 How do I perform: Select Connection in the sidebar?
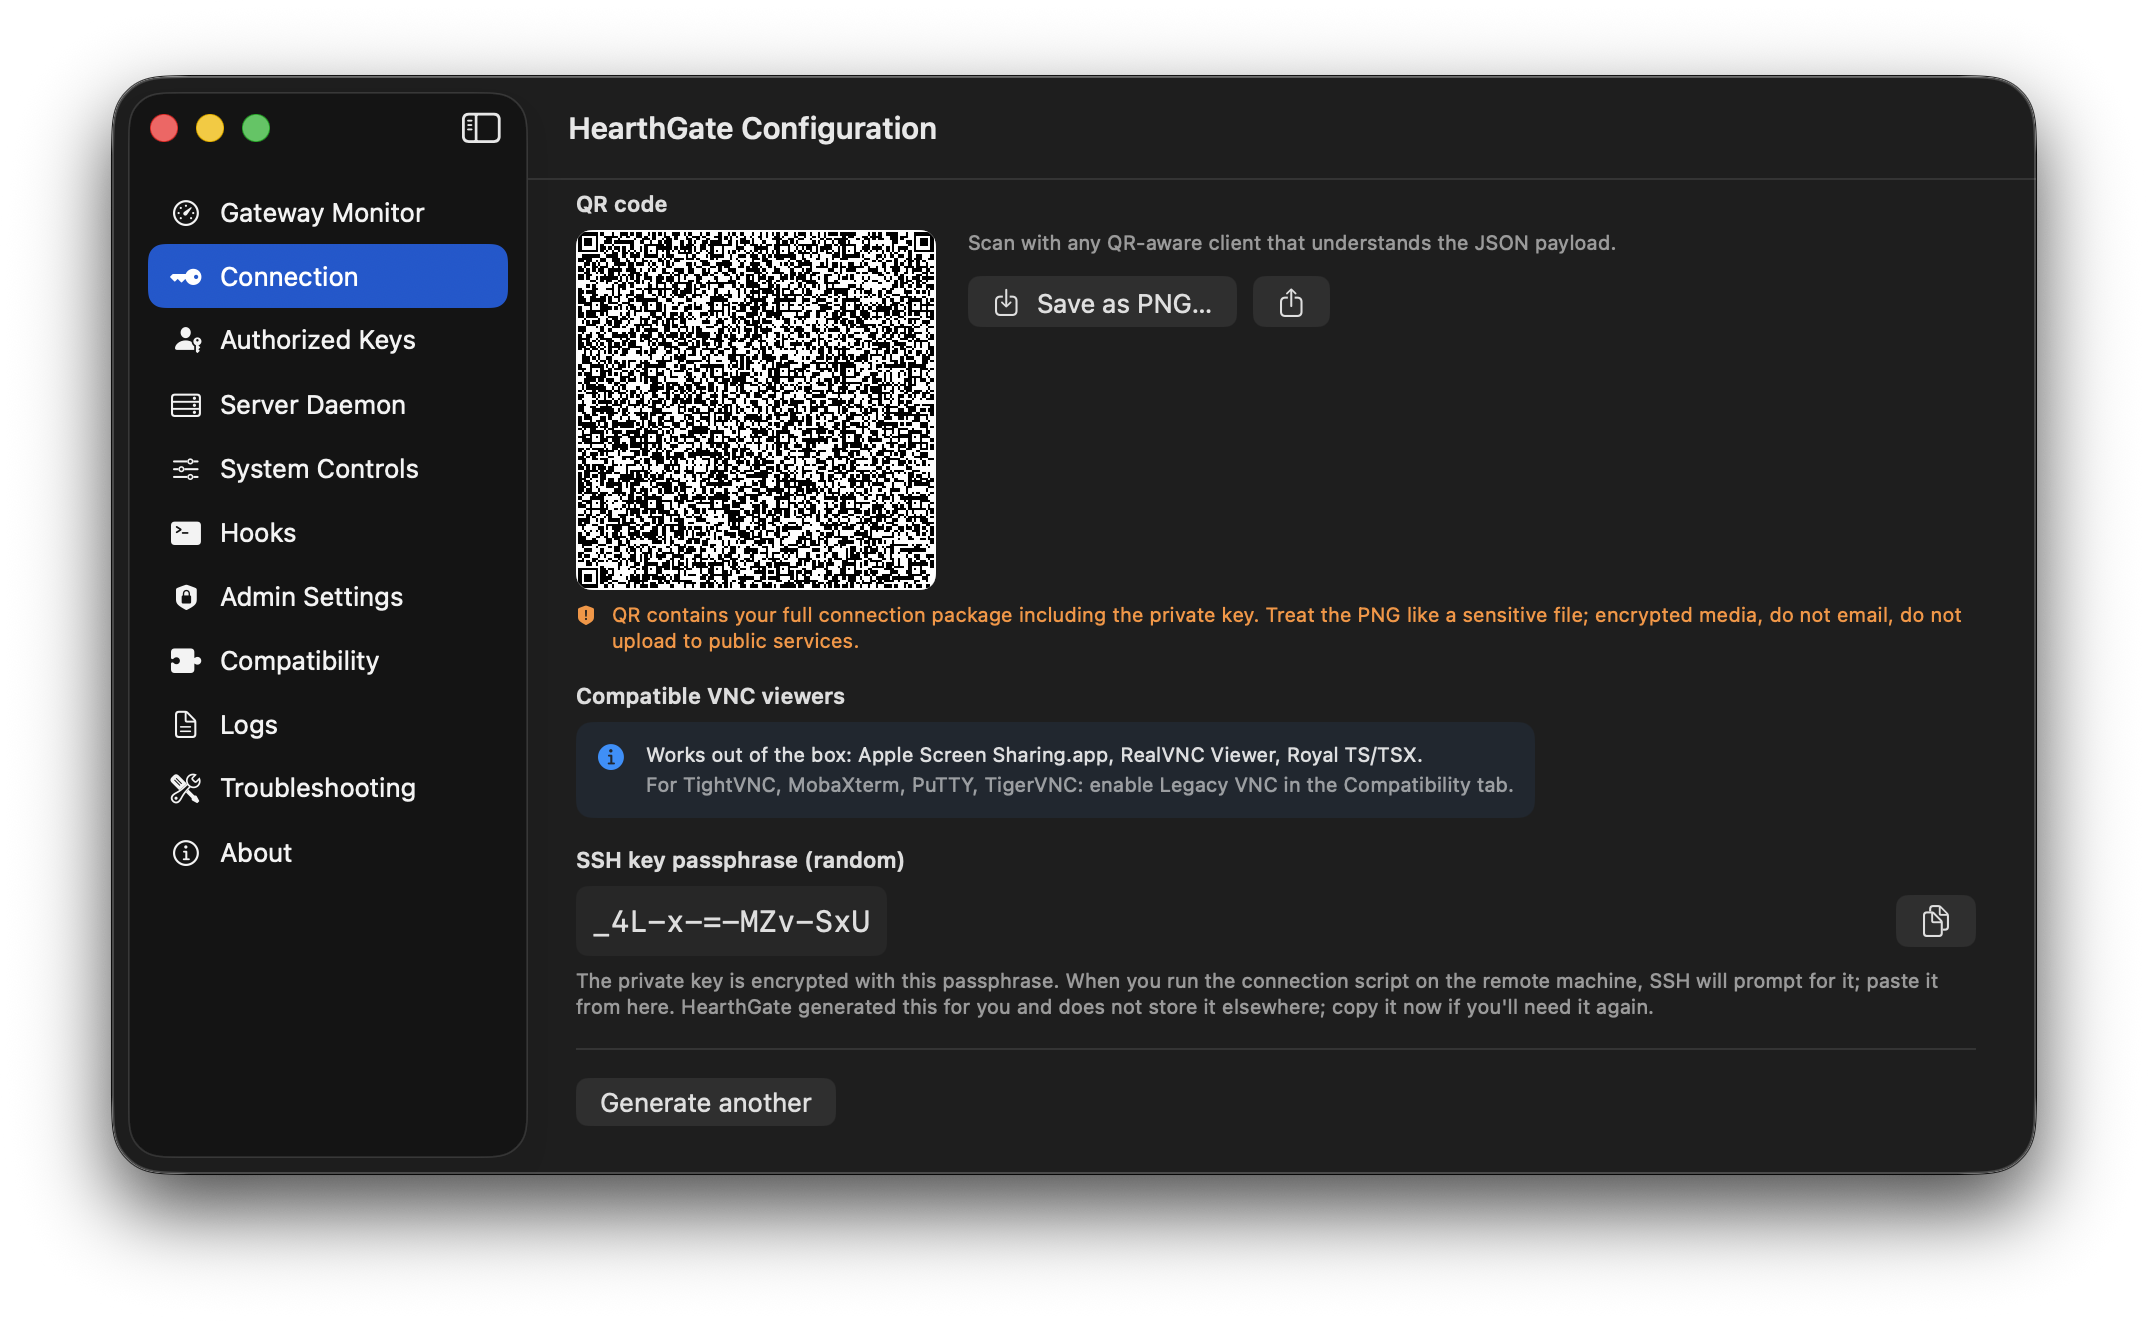328,277
